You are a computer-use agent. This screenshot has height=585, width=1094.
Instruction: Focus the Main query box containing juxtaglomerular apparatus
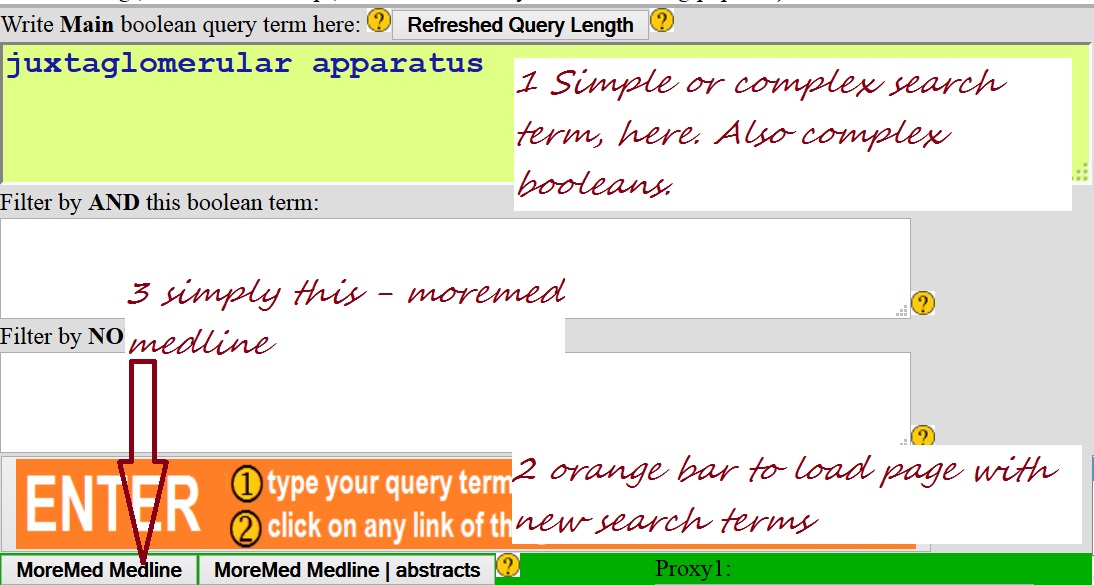546,113
